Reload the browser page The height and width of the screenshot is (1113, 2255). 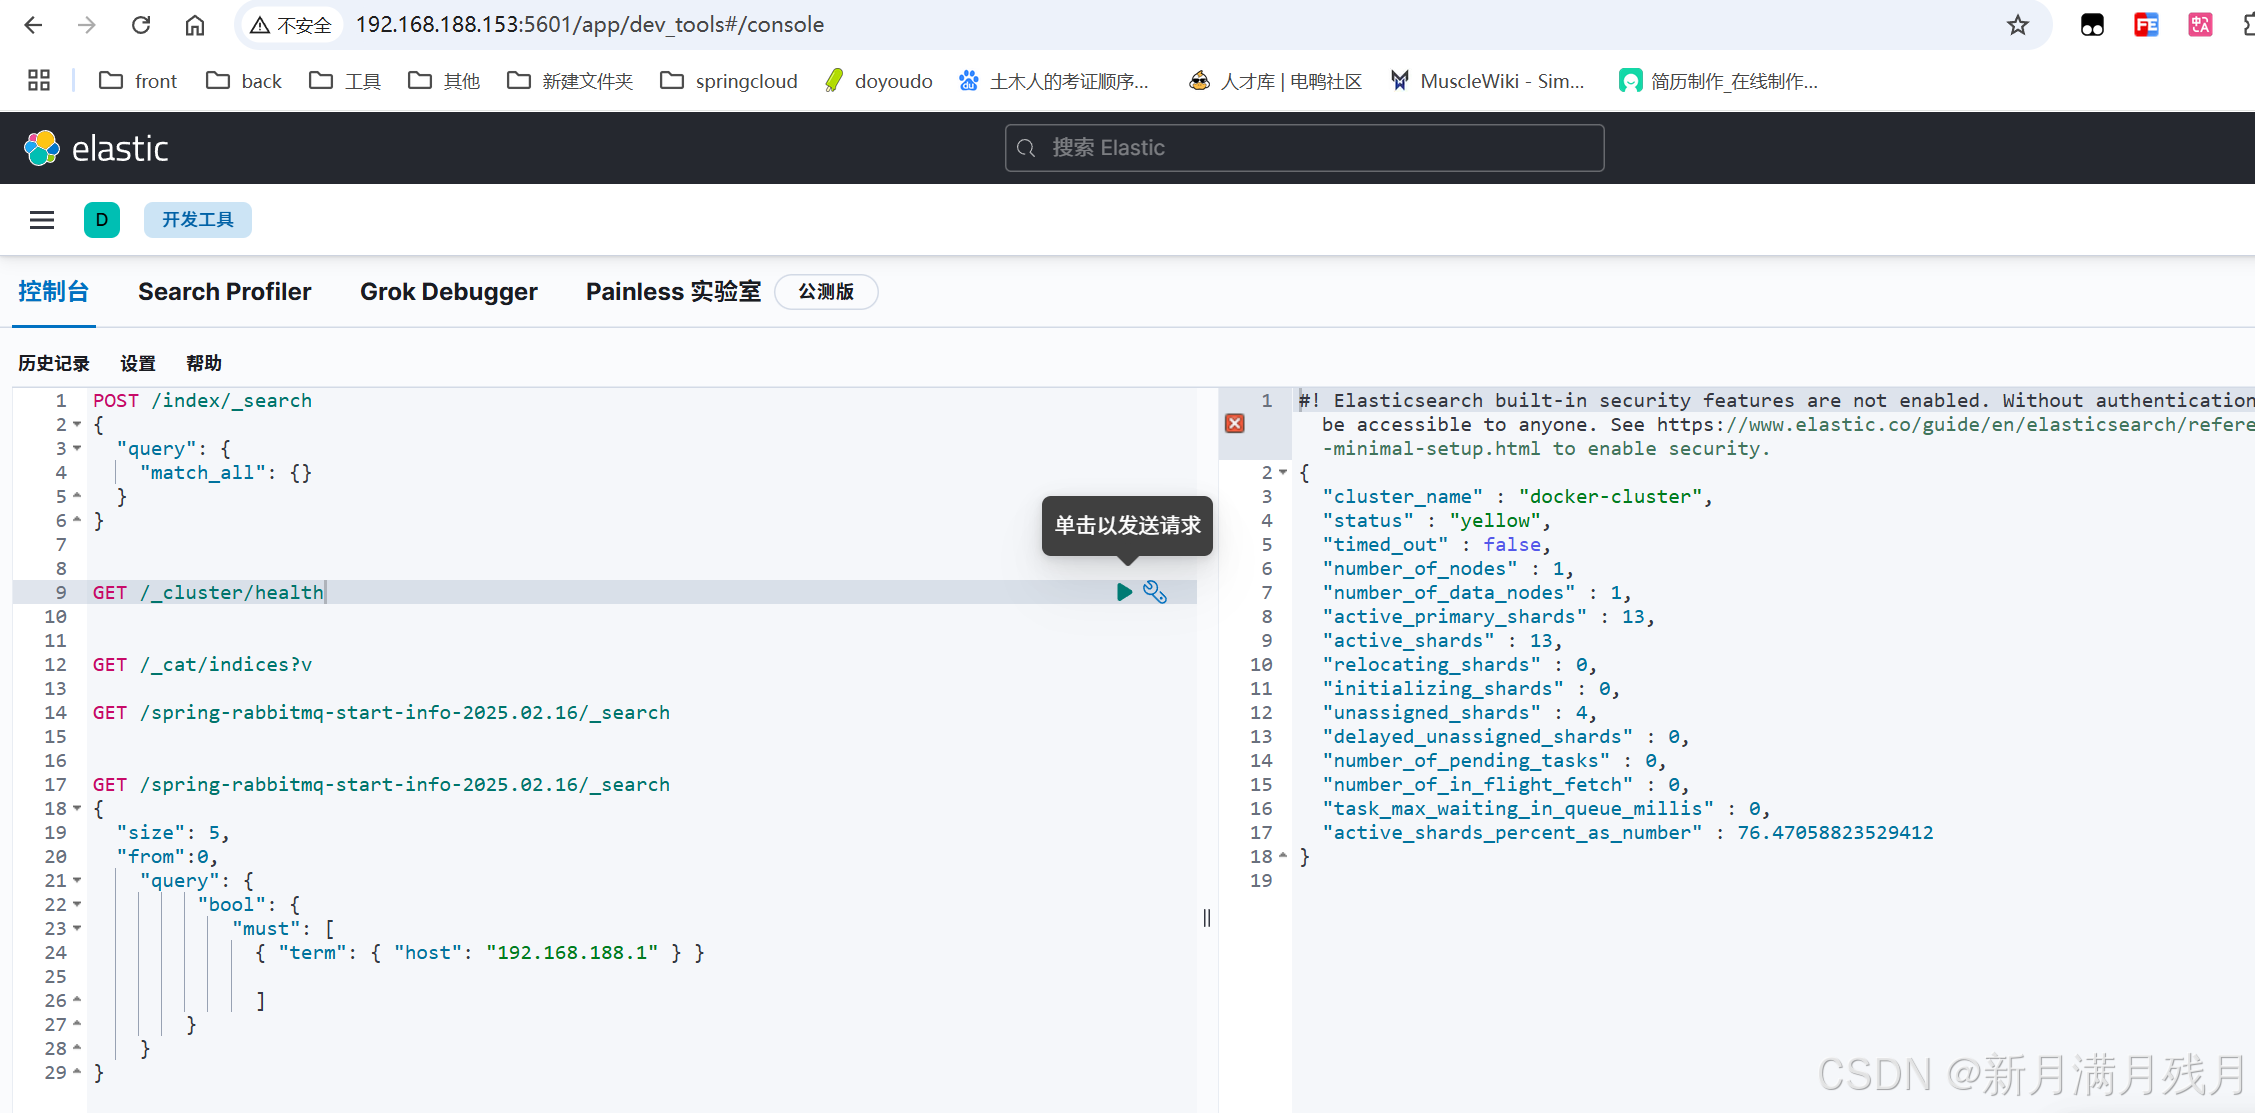tap(141, 25)
